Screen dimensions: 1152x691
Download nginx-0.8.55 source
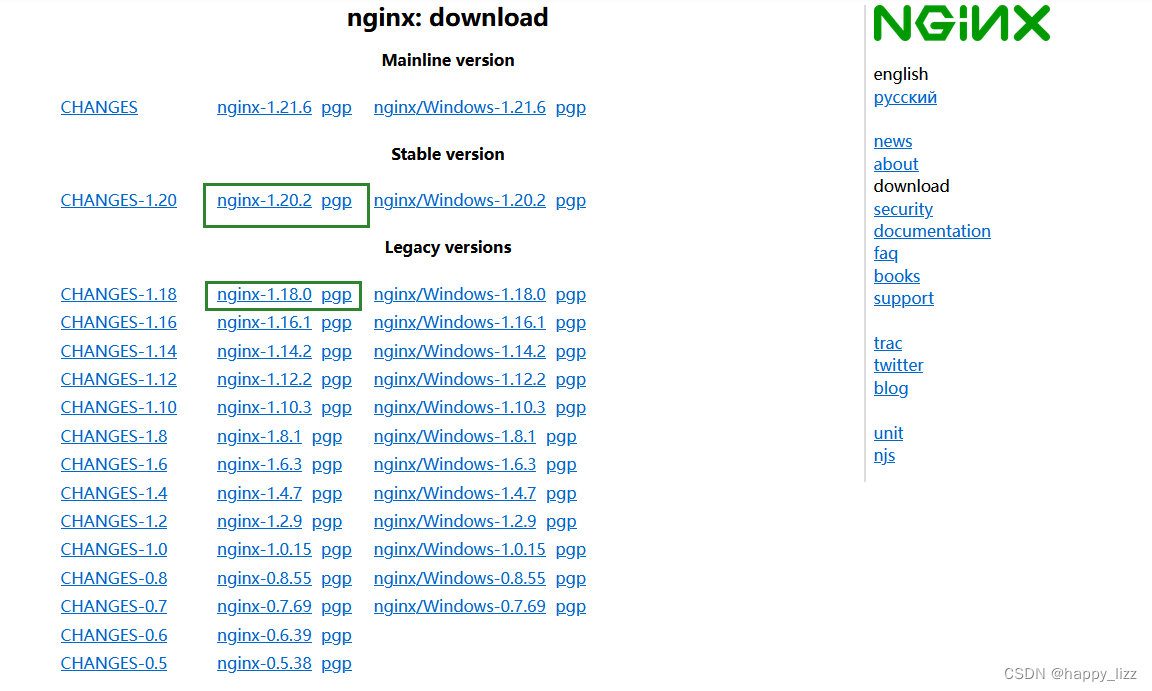(x=264, y=578)
